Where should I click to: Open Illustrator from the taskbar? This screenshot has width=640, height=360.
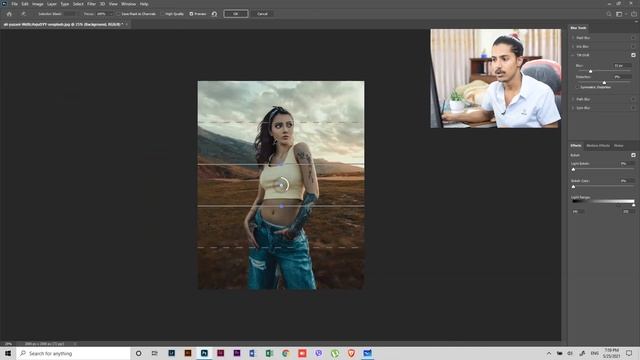click(x=188, y=353)
